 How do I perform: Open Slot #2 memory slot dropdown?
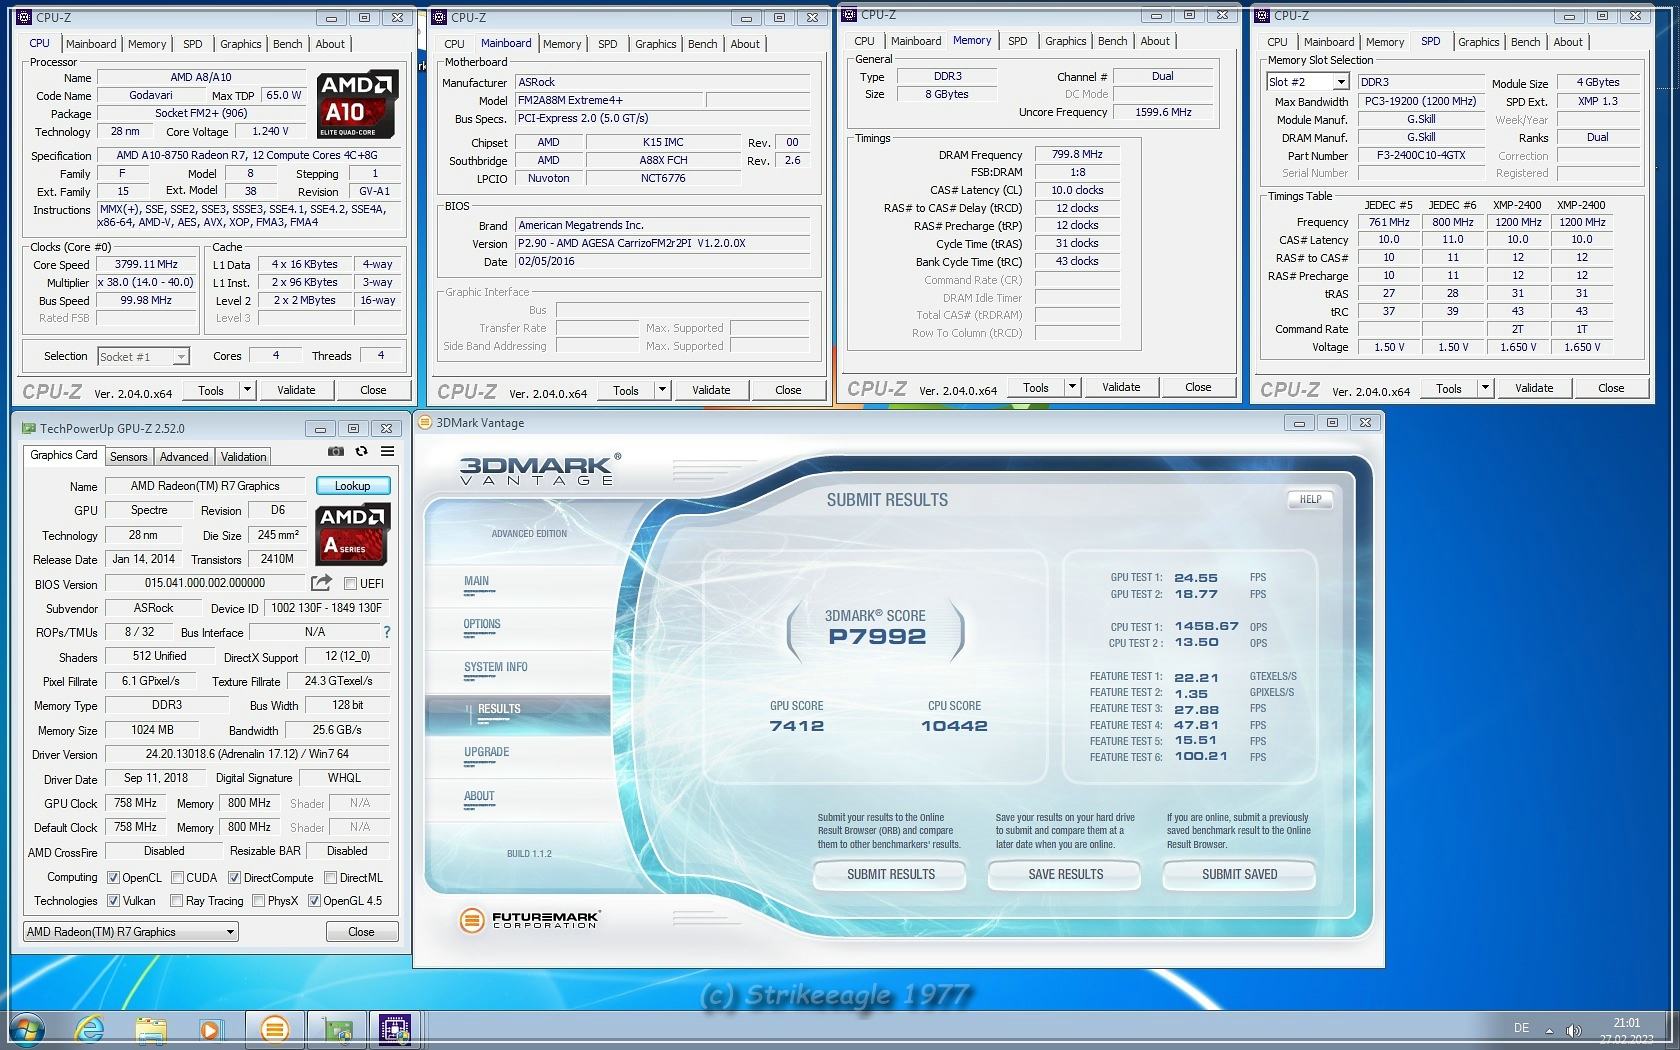pos(1308,82)
